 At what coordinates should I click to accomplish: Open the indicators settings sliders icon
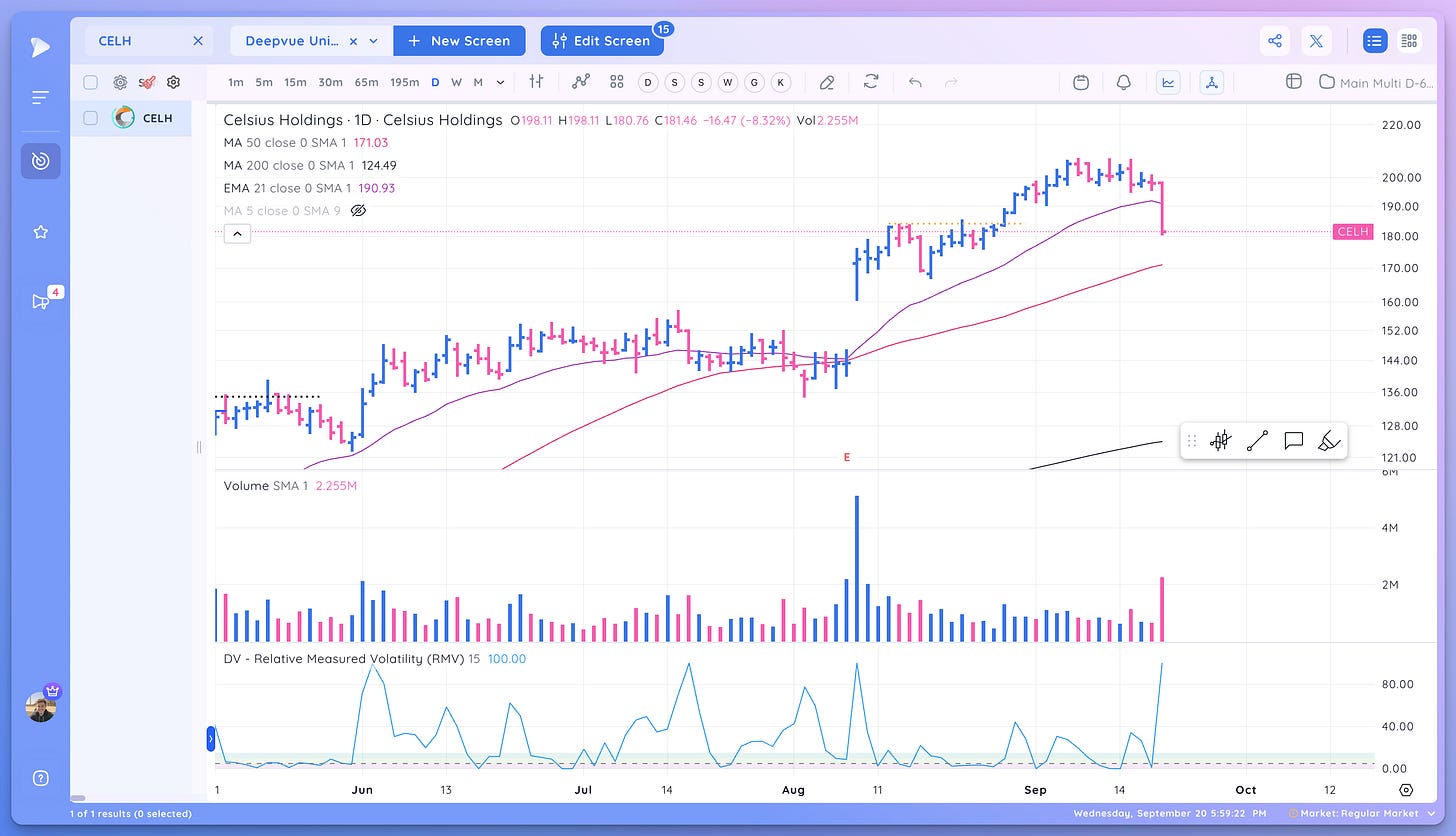coord(537,82)
